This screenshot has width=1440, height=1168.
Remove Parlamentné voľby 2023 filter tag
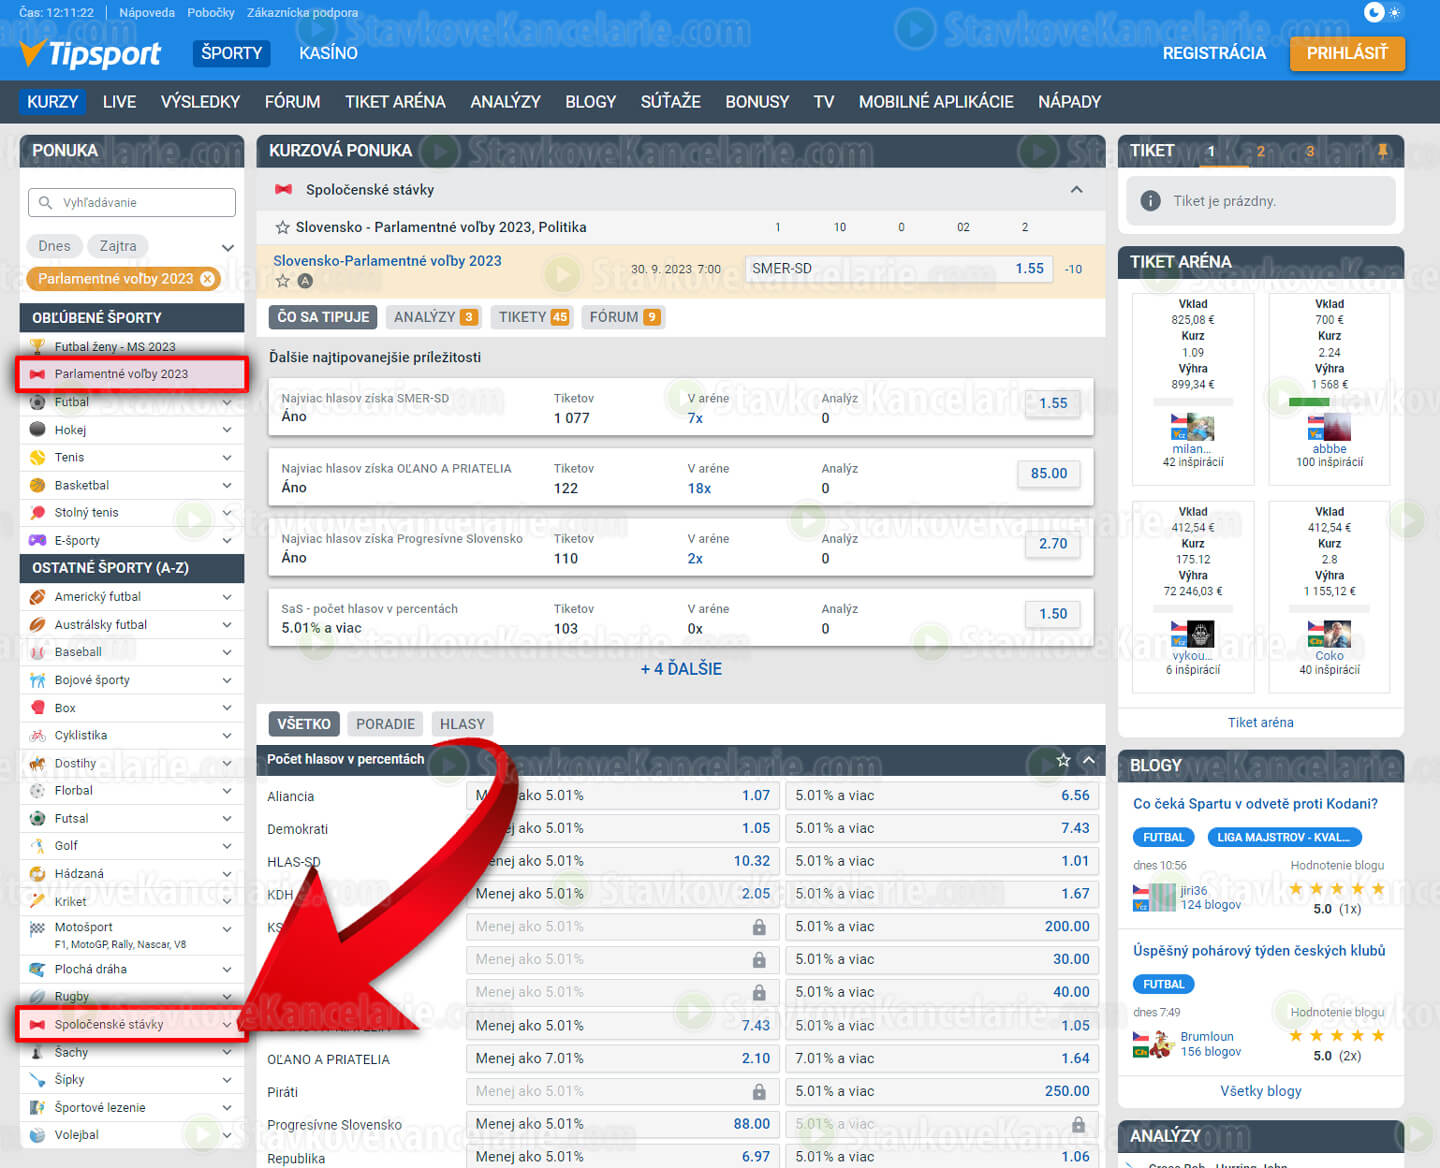coord(207,279)
